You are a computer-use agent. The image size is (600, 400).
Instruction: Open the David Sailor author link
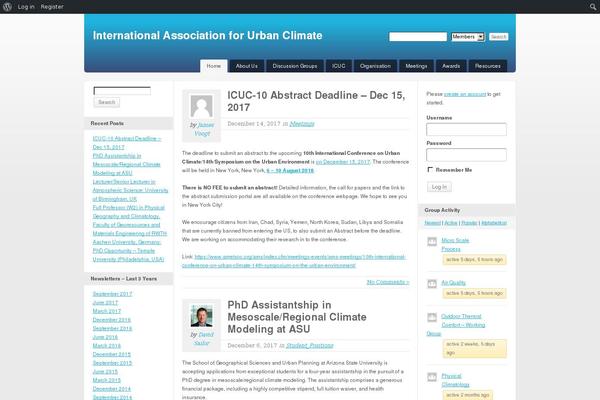[x=205, y=338]
